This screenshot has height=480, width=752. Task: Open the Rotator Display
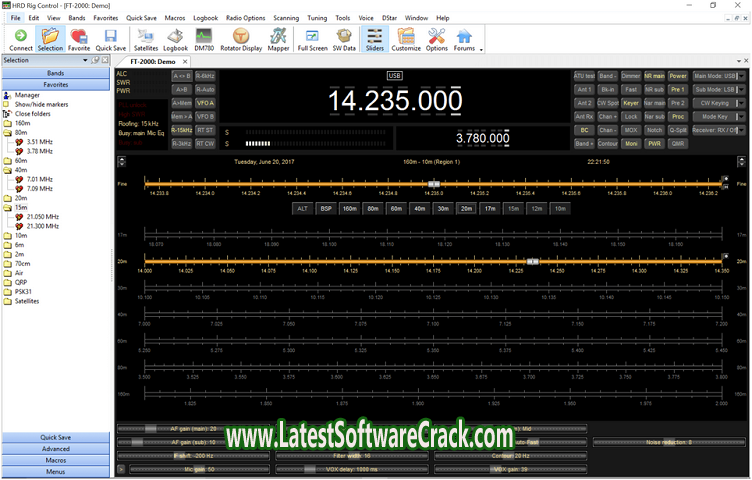[x=242, y=39]
